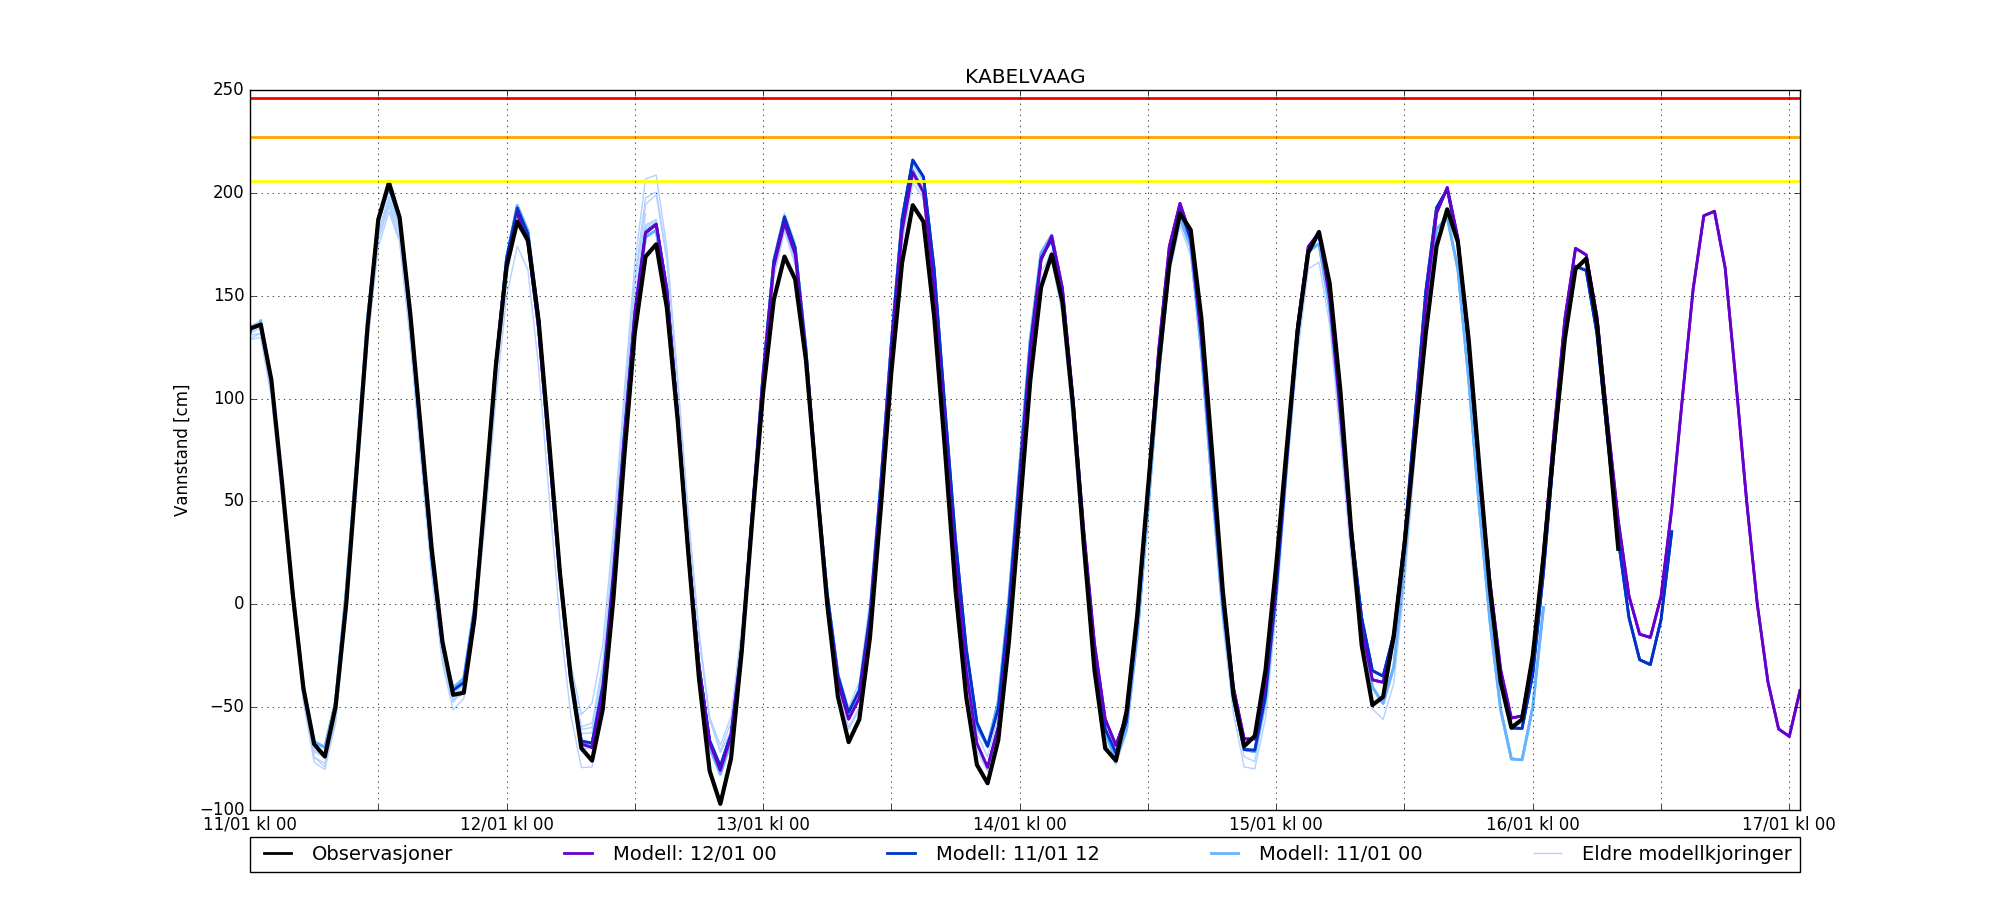Select Modell: 11/01 00 legend entry
The height and width of the screenshot is (900, 2000).
coord(1315,854)
